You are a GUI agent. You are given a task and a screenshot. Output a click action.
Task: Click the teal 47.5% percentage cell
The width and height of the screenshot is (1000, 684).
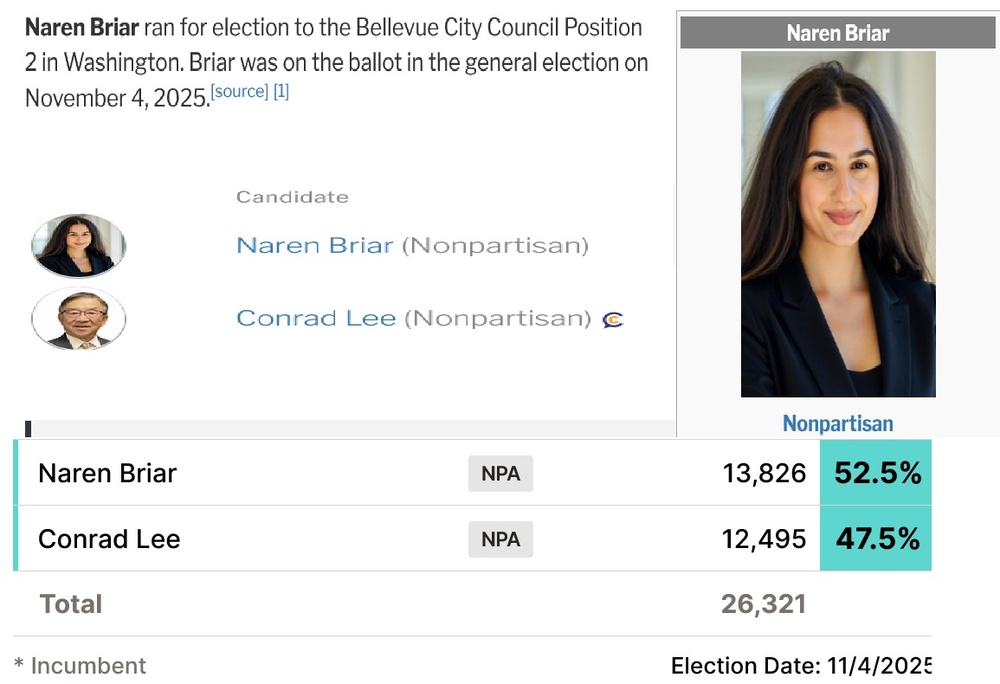(x=877, y=539)
